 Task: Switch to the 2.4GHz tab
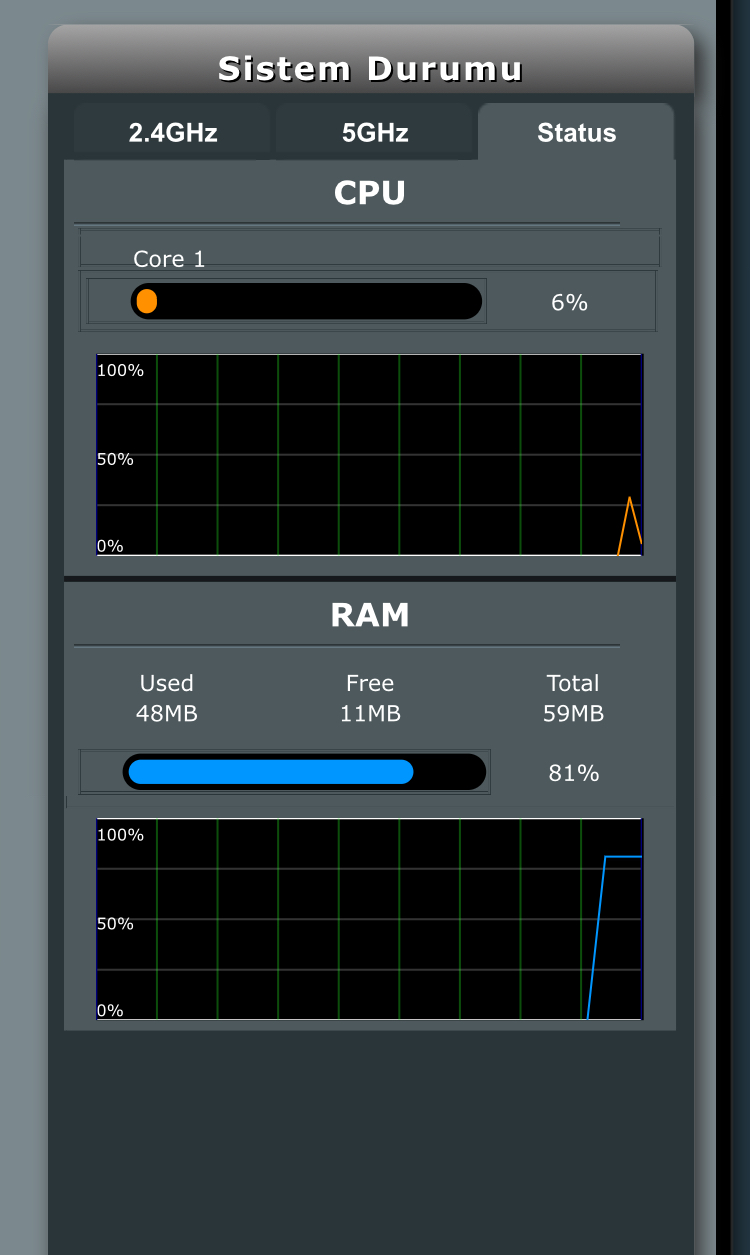tap(172, 132)
